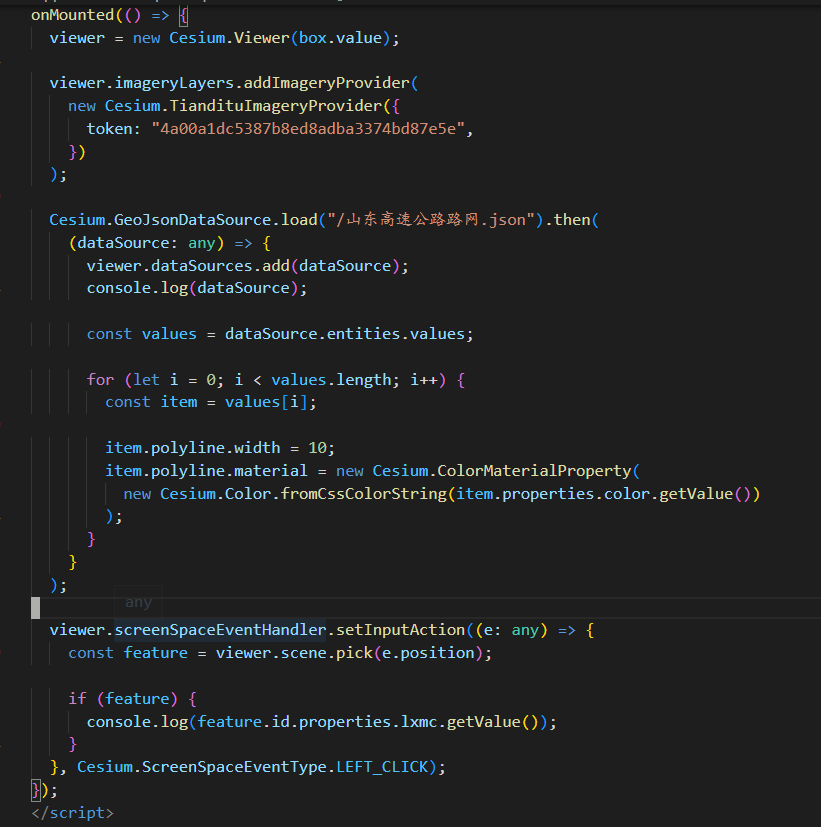Click the '/山东高速公路路网.json' file path string
This screenshot has height=827, width=821.
(x=431, y=220)
